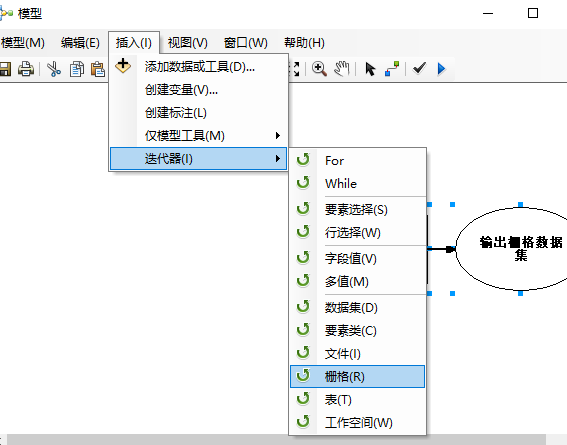The width and height of the screenshot is (567, 445).
Task: Click the Copy icon in toolbar
Action: (77, 69)
